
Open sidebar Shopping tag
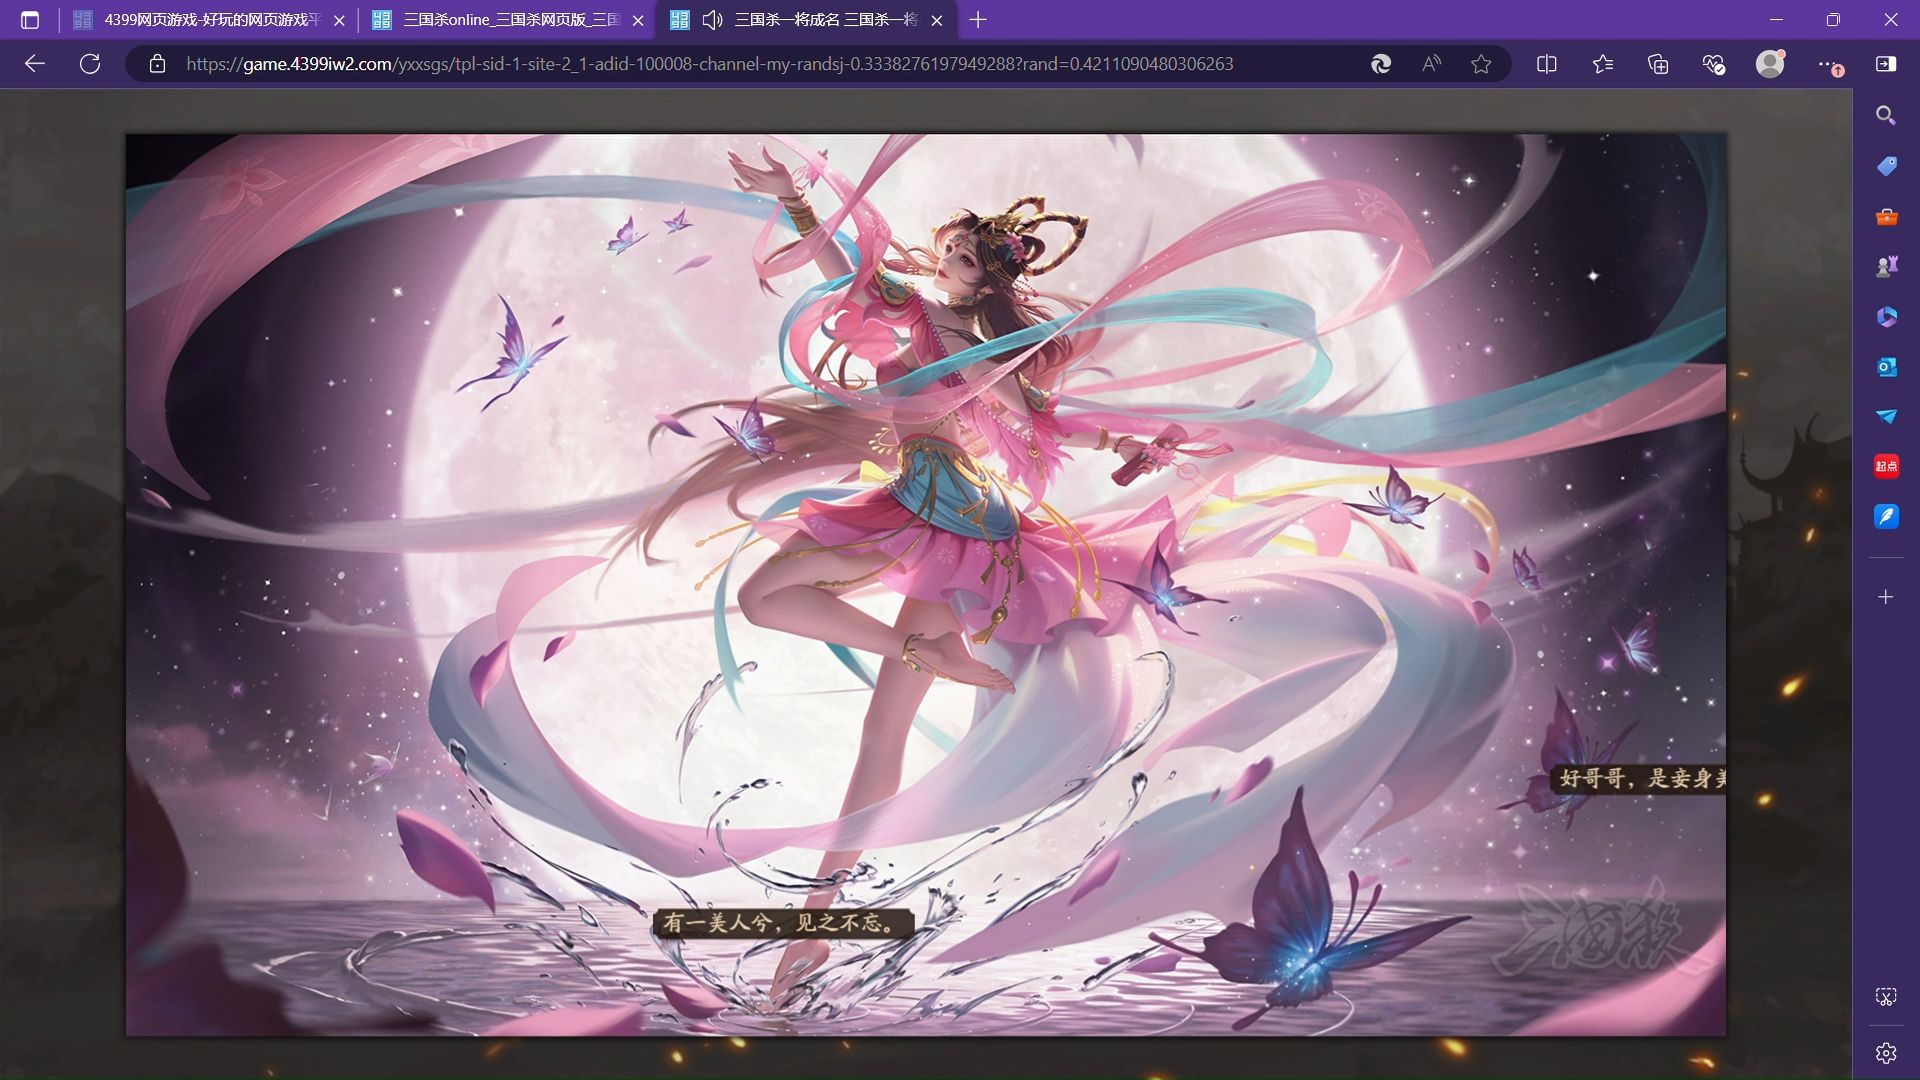[x=1886, y=166]
